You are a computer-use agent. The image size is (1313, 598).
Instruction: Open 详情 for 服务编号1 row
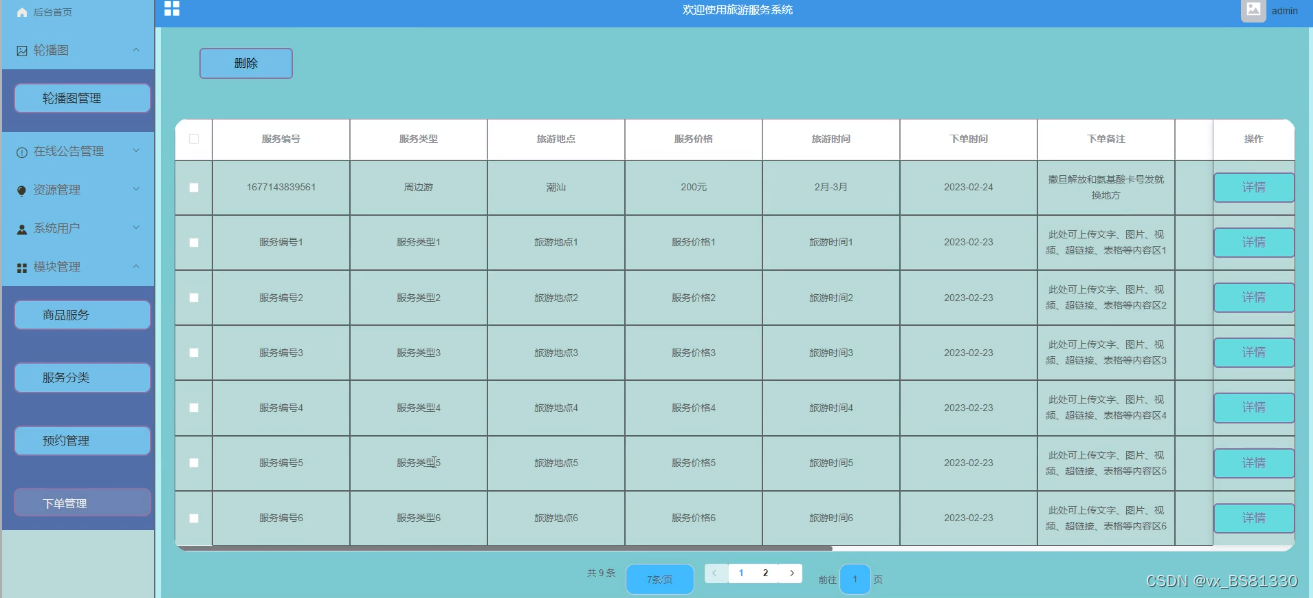coord(1254,242)
